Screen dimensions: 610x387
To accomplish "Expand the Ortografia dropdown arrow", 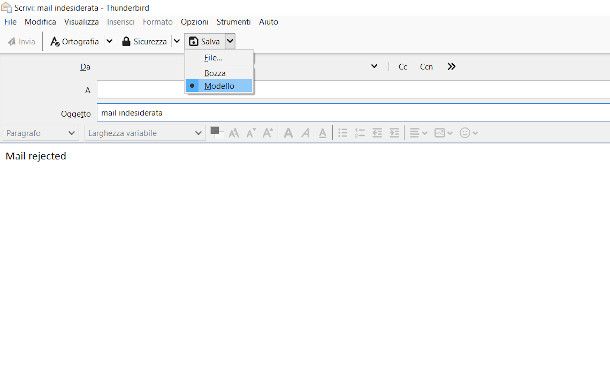I will [x=109, y=41].
